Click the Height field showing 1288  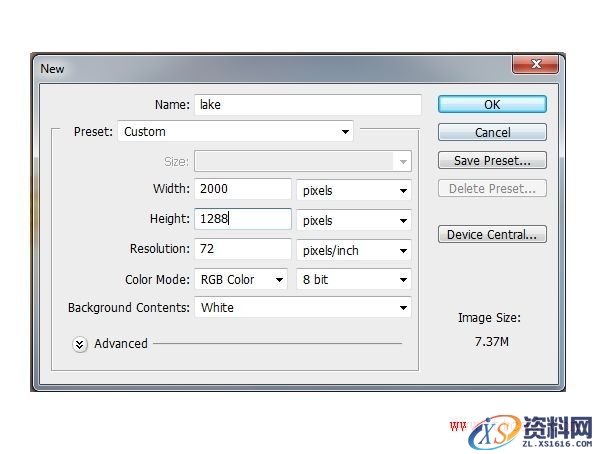tap(242, 220)
